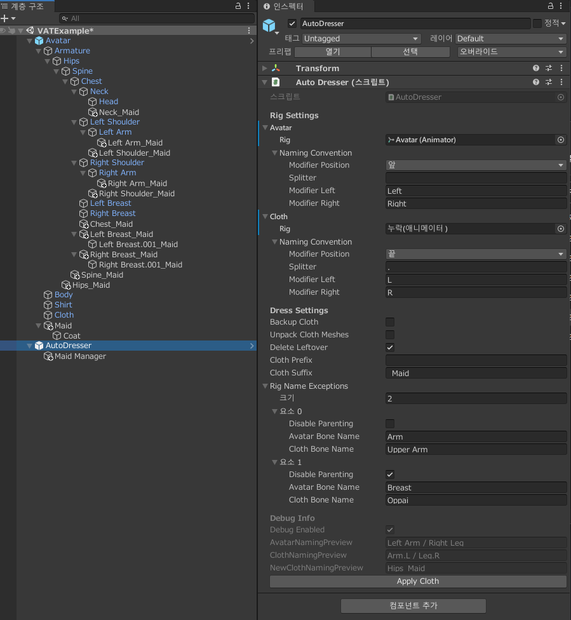Lock the Inspector panel
Image resolution: width=571 pixels, height=620 pixels.
[x=550, y=6]
